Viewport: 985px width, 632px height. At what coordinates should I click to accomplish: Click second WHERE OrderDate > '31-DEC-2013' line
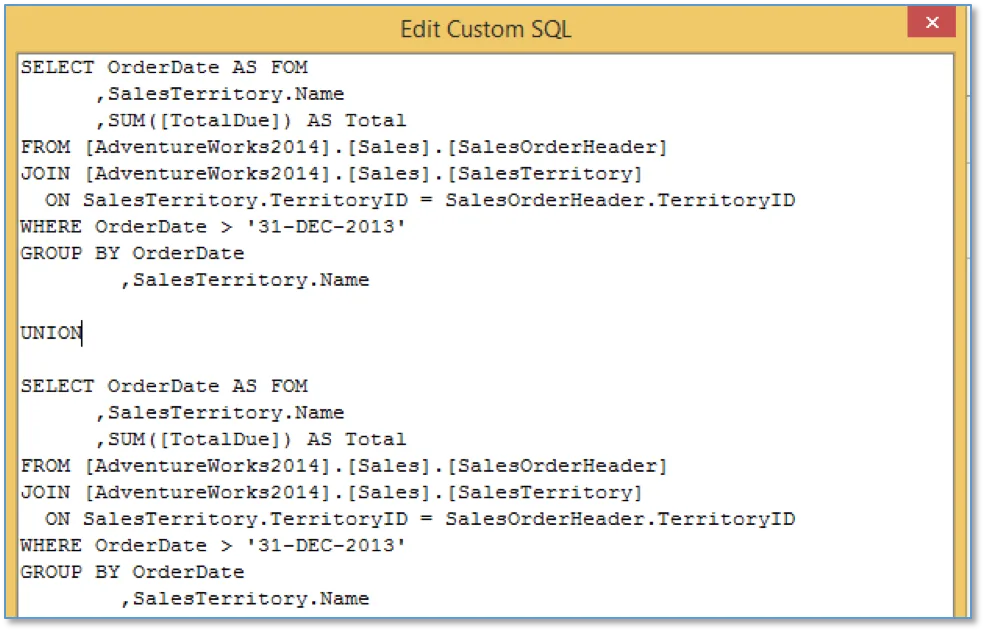(x=213, y=545)
